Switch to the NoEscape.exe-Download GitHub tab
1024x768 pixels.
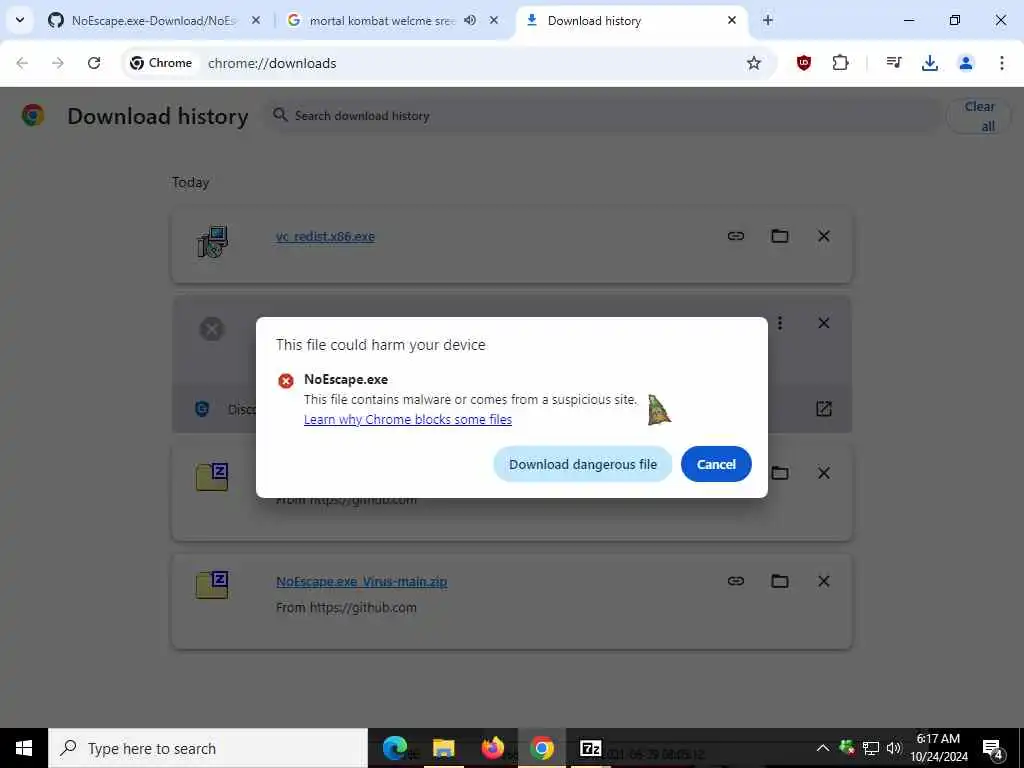(x=153, y=20)
